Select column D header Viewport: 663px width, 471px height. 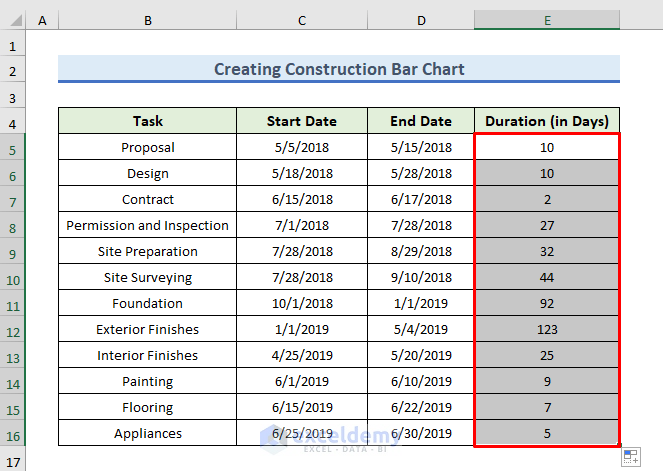pos(421,20)
